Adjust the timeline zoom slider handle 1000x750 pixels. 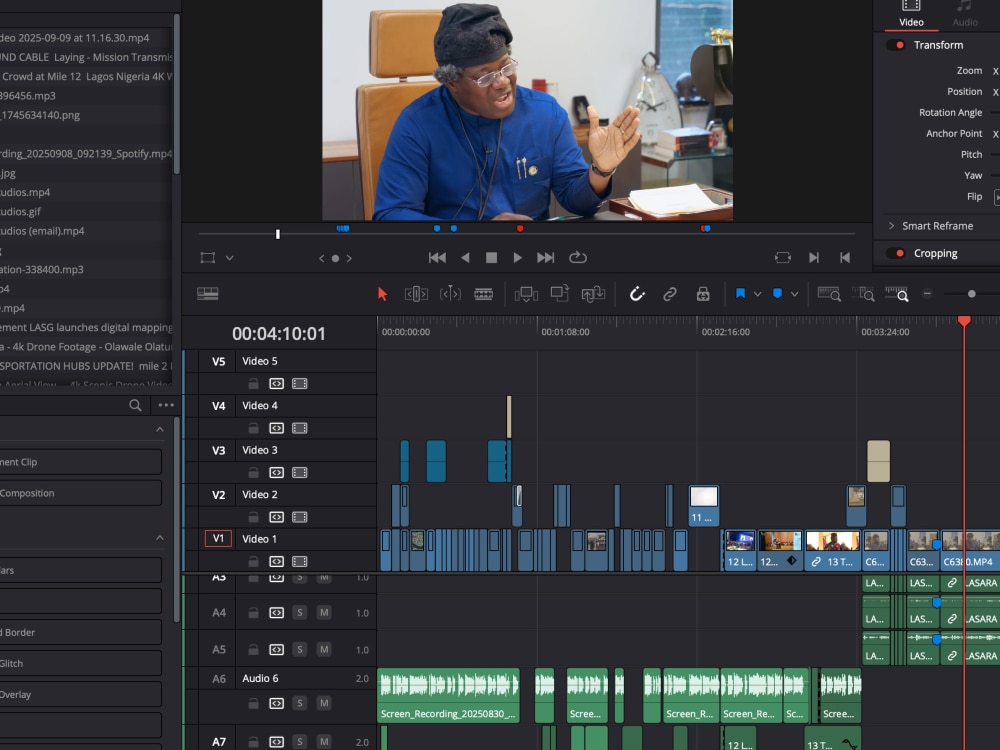(x=971, y=294)
